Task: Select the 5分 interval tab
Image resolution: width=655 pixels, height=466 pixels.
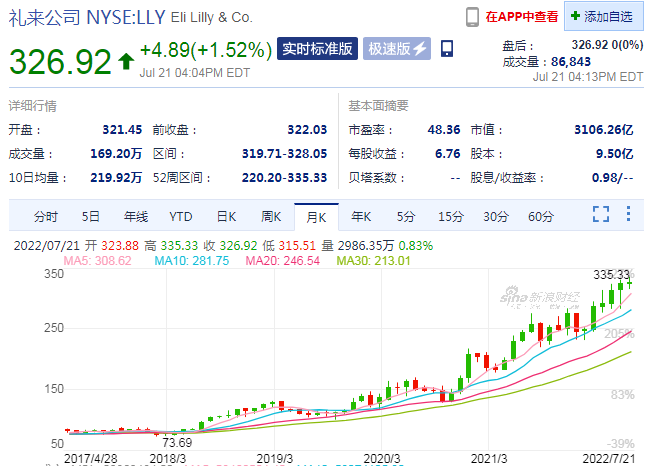Action: click(406, 217)
